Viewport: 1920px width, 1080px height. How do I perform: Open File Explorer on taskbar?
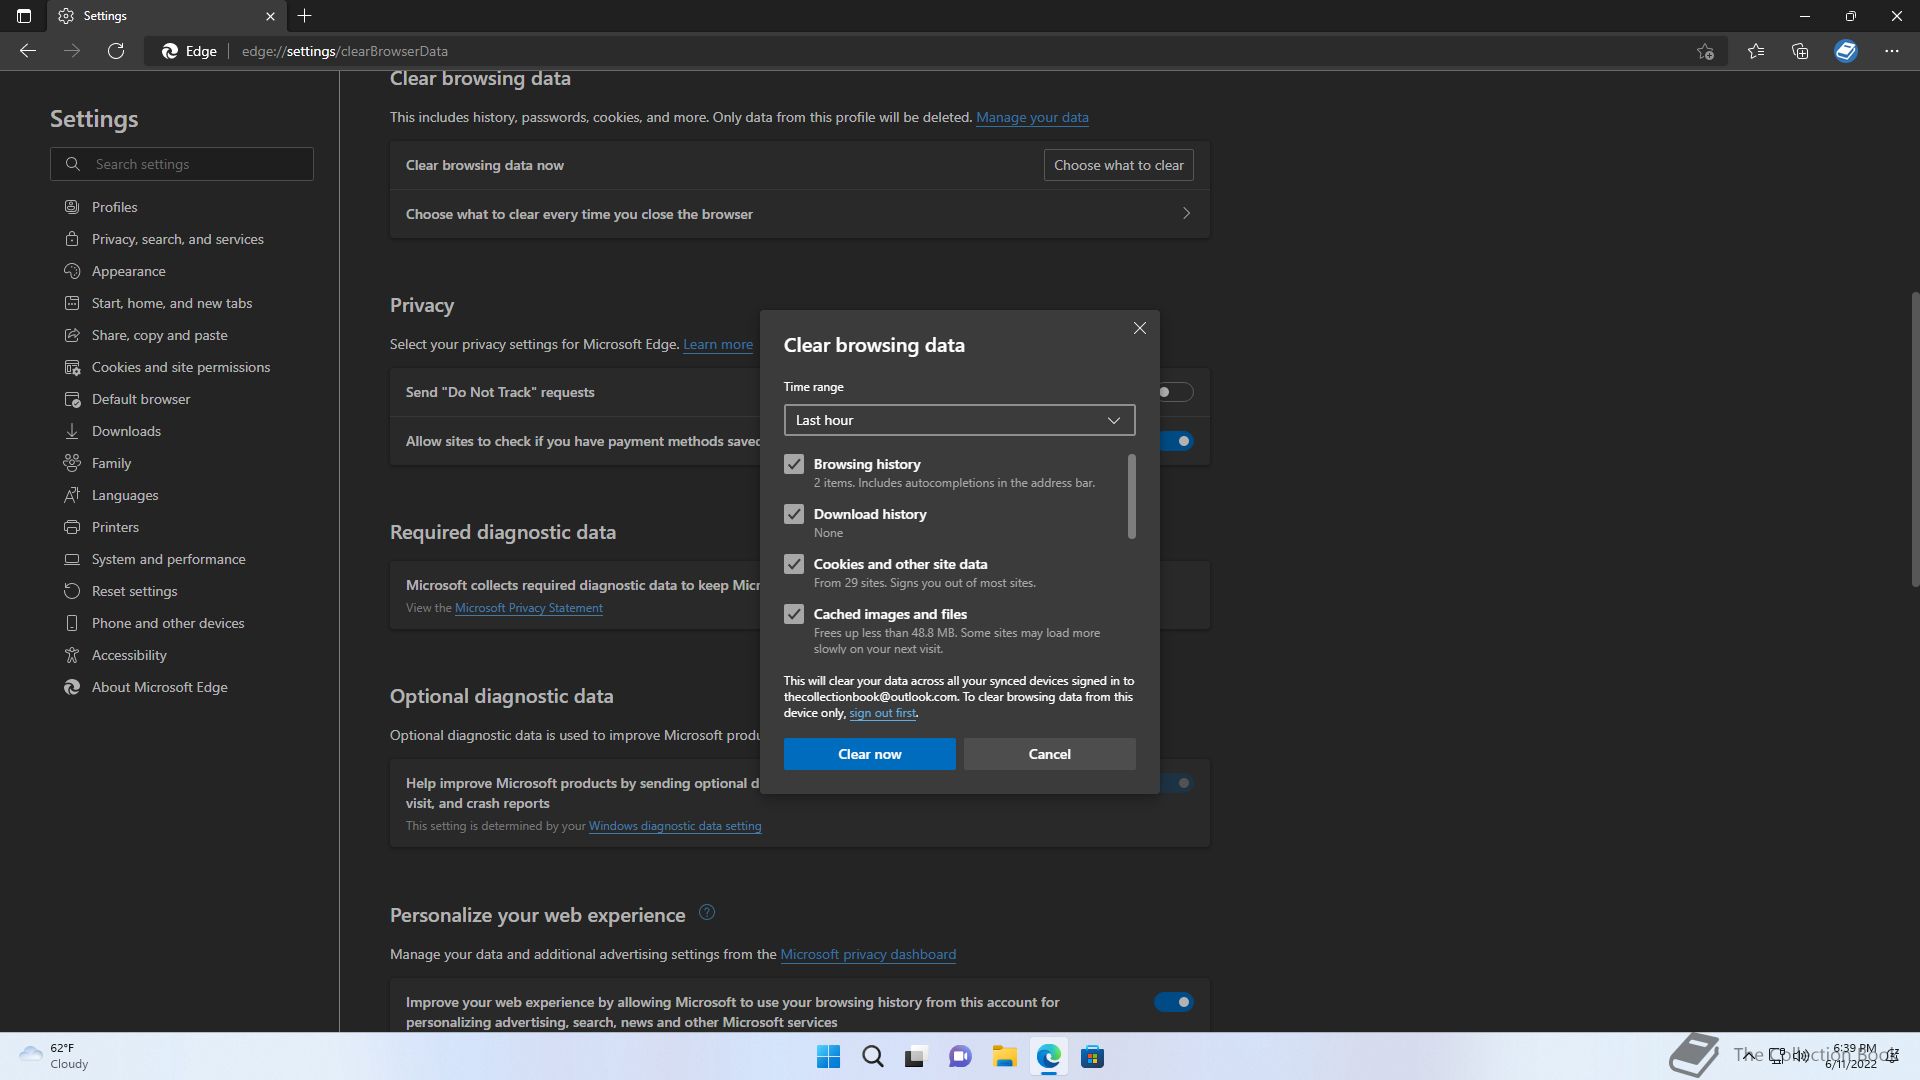pos(1004,1057)
